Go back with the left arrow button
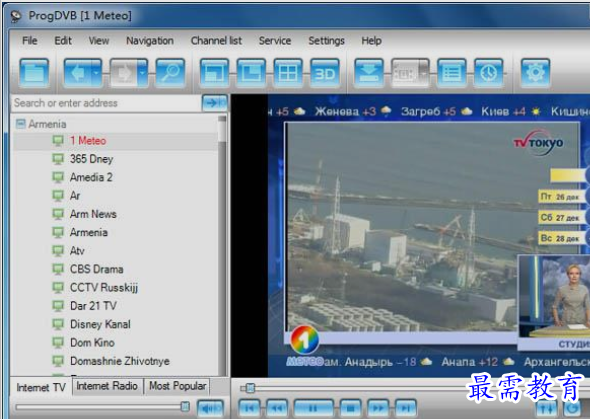Screen dimensions: 590x419 coord(78,73)
